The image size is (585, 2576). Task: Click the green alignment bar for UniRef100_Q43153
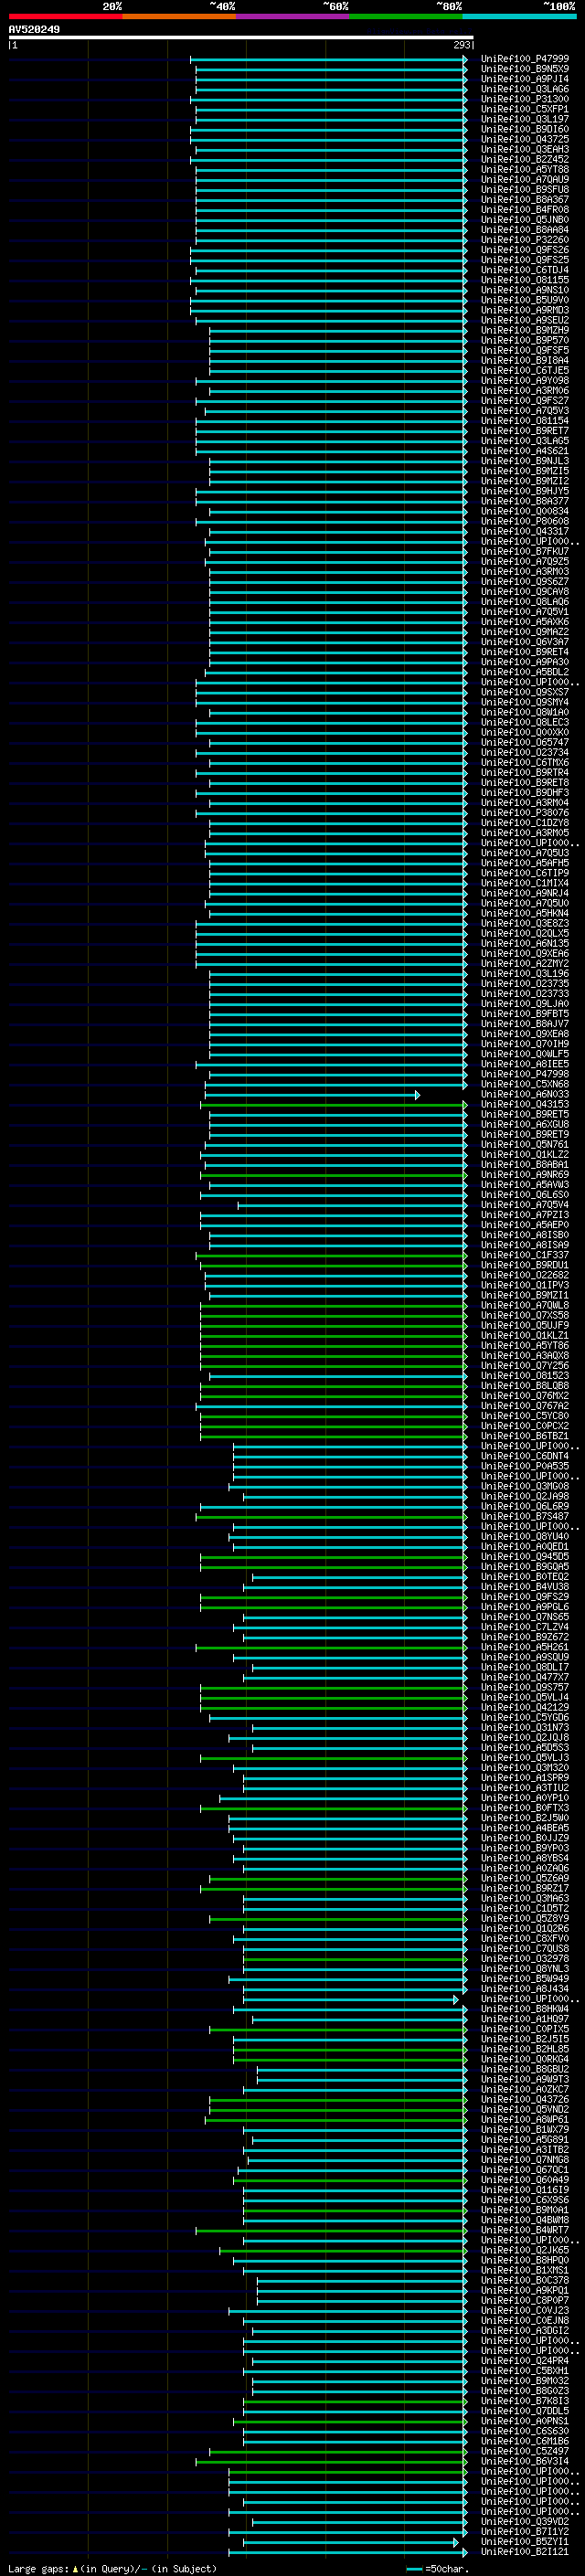[334, 1105]
